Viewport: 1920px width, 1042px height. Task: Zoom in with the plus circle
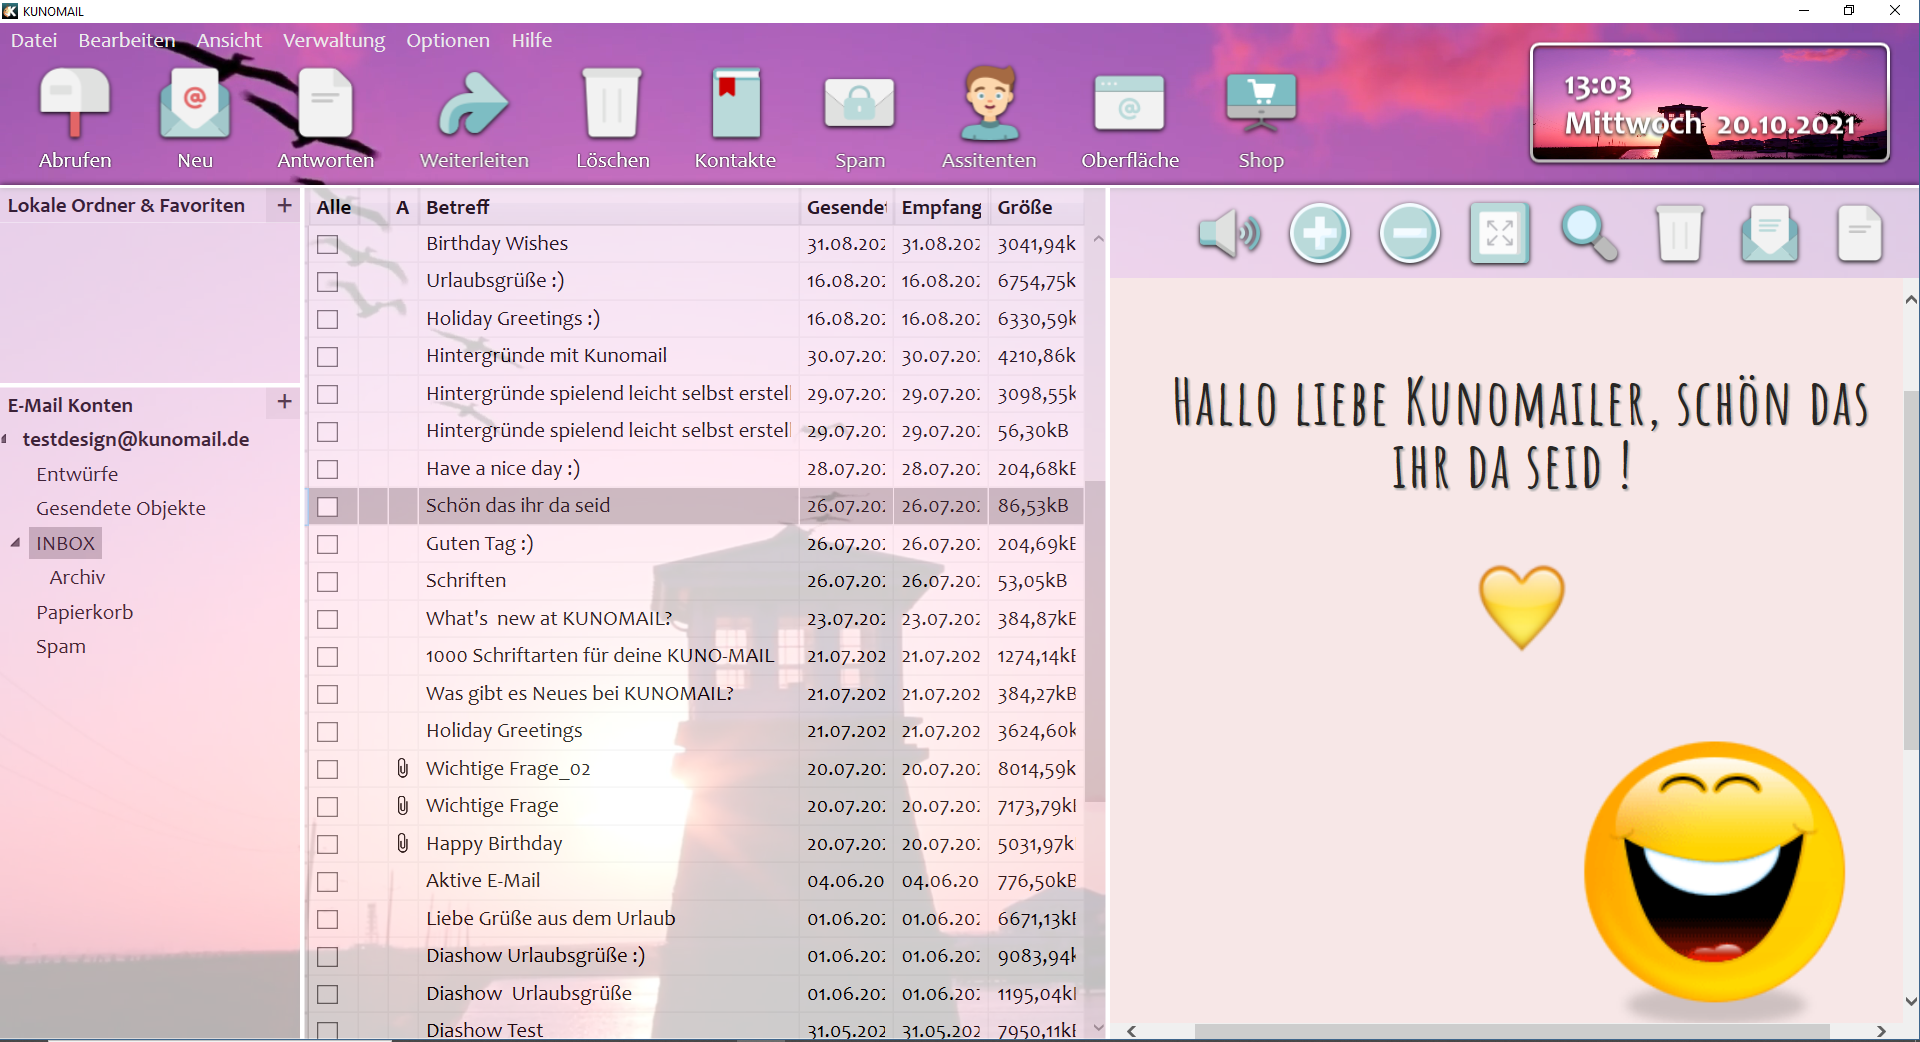(x=1320, y=234)
